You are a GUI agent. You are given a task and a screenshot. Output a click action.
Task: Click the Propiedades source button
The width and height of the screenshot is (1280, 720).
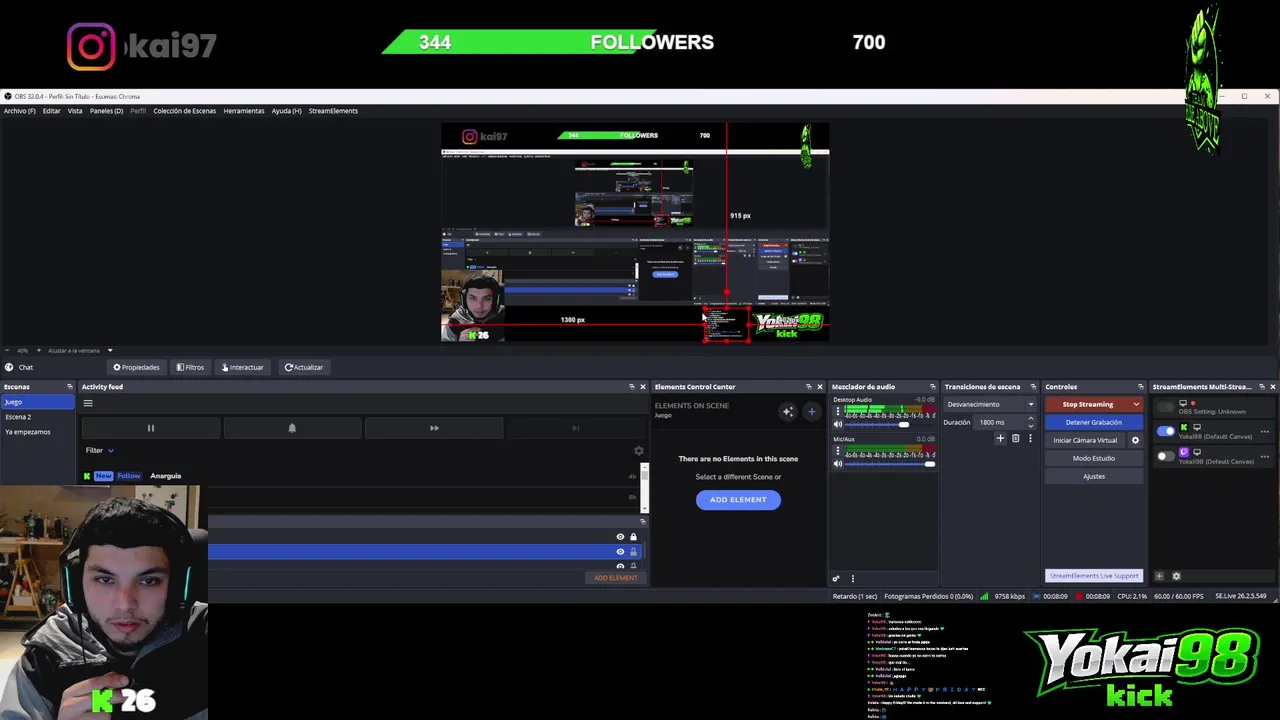pos(136,367)
